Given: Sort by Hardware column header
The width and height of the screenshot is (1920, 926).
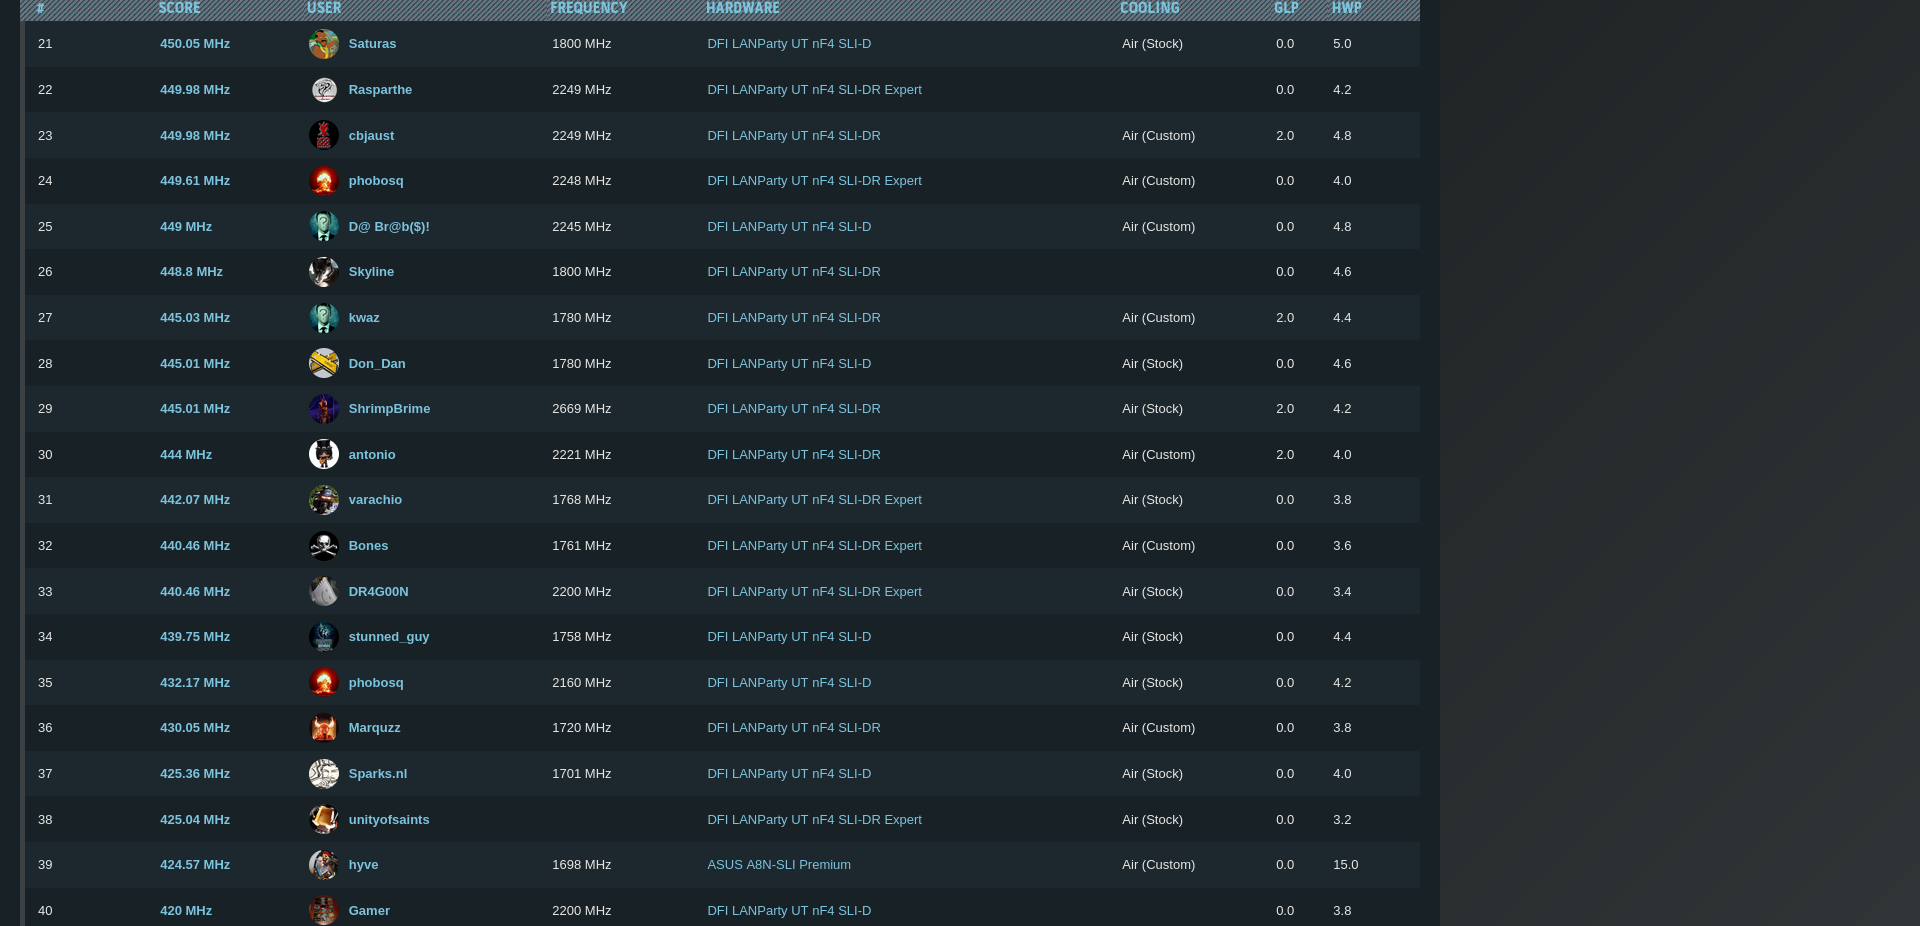Looking at the screenshot, I should [x=742, y=8].
